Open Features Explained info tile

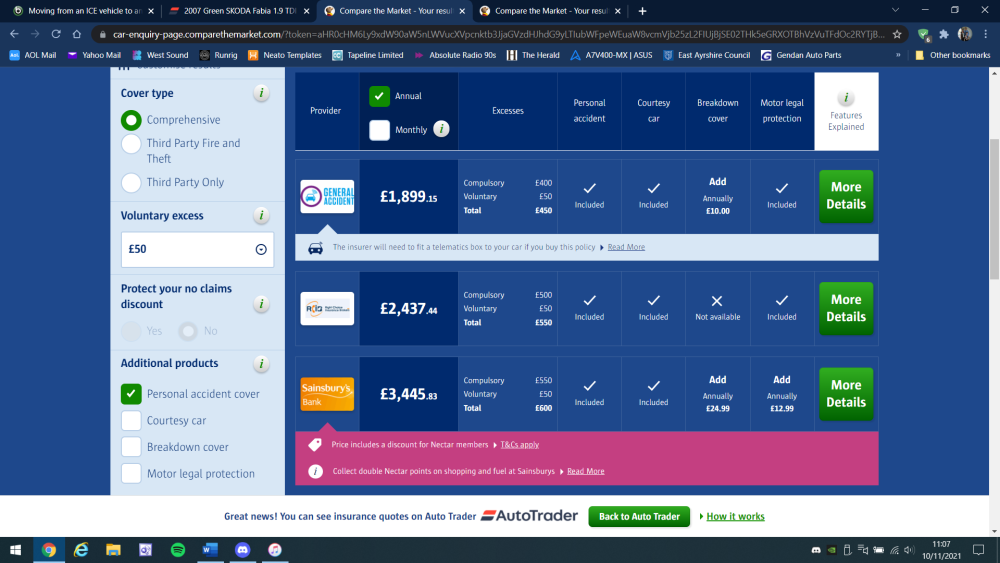(x=846, y=111)
